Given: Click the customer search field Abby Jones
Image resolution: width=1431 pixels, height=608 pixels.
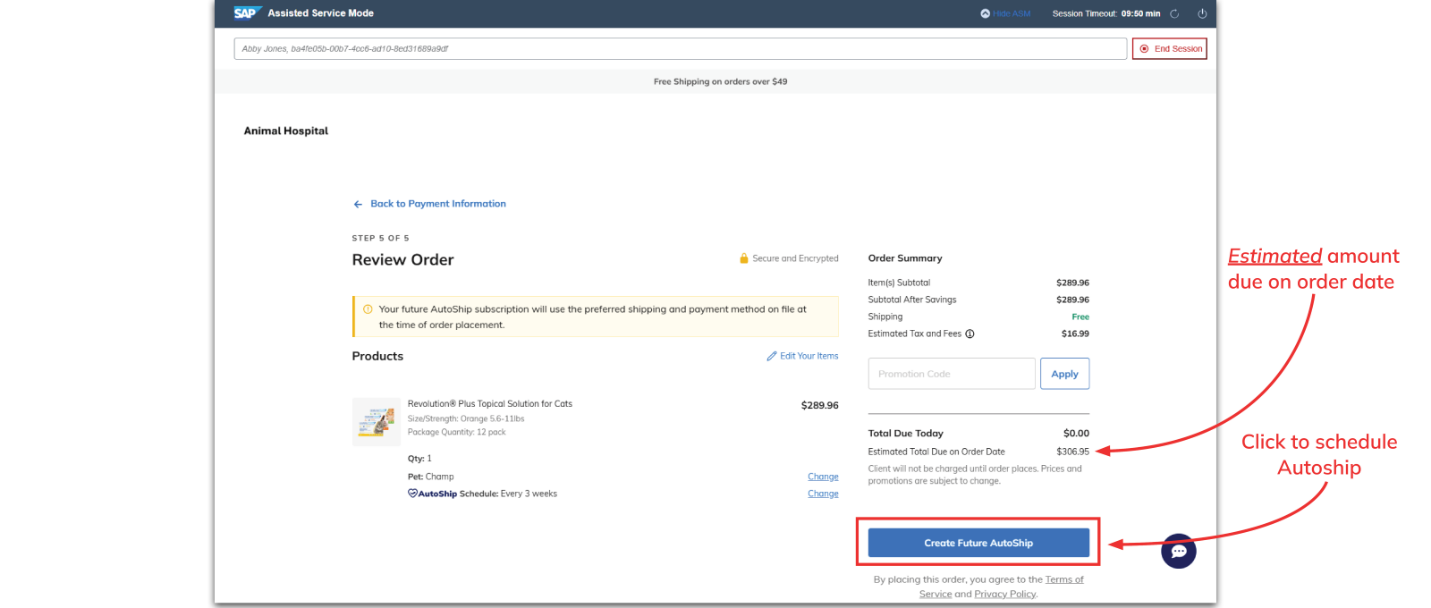Looking at the screenshot, I should coord(680,49).
